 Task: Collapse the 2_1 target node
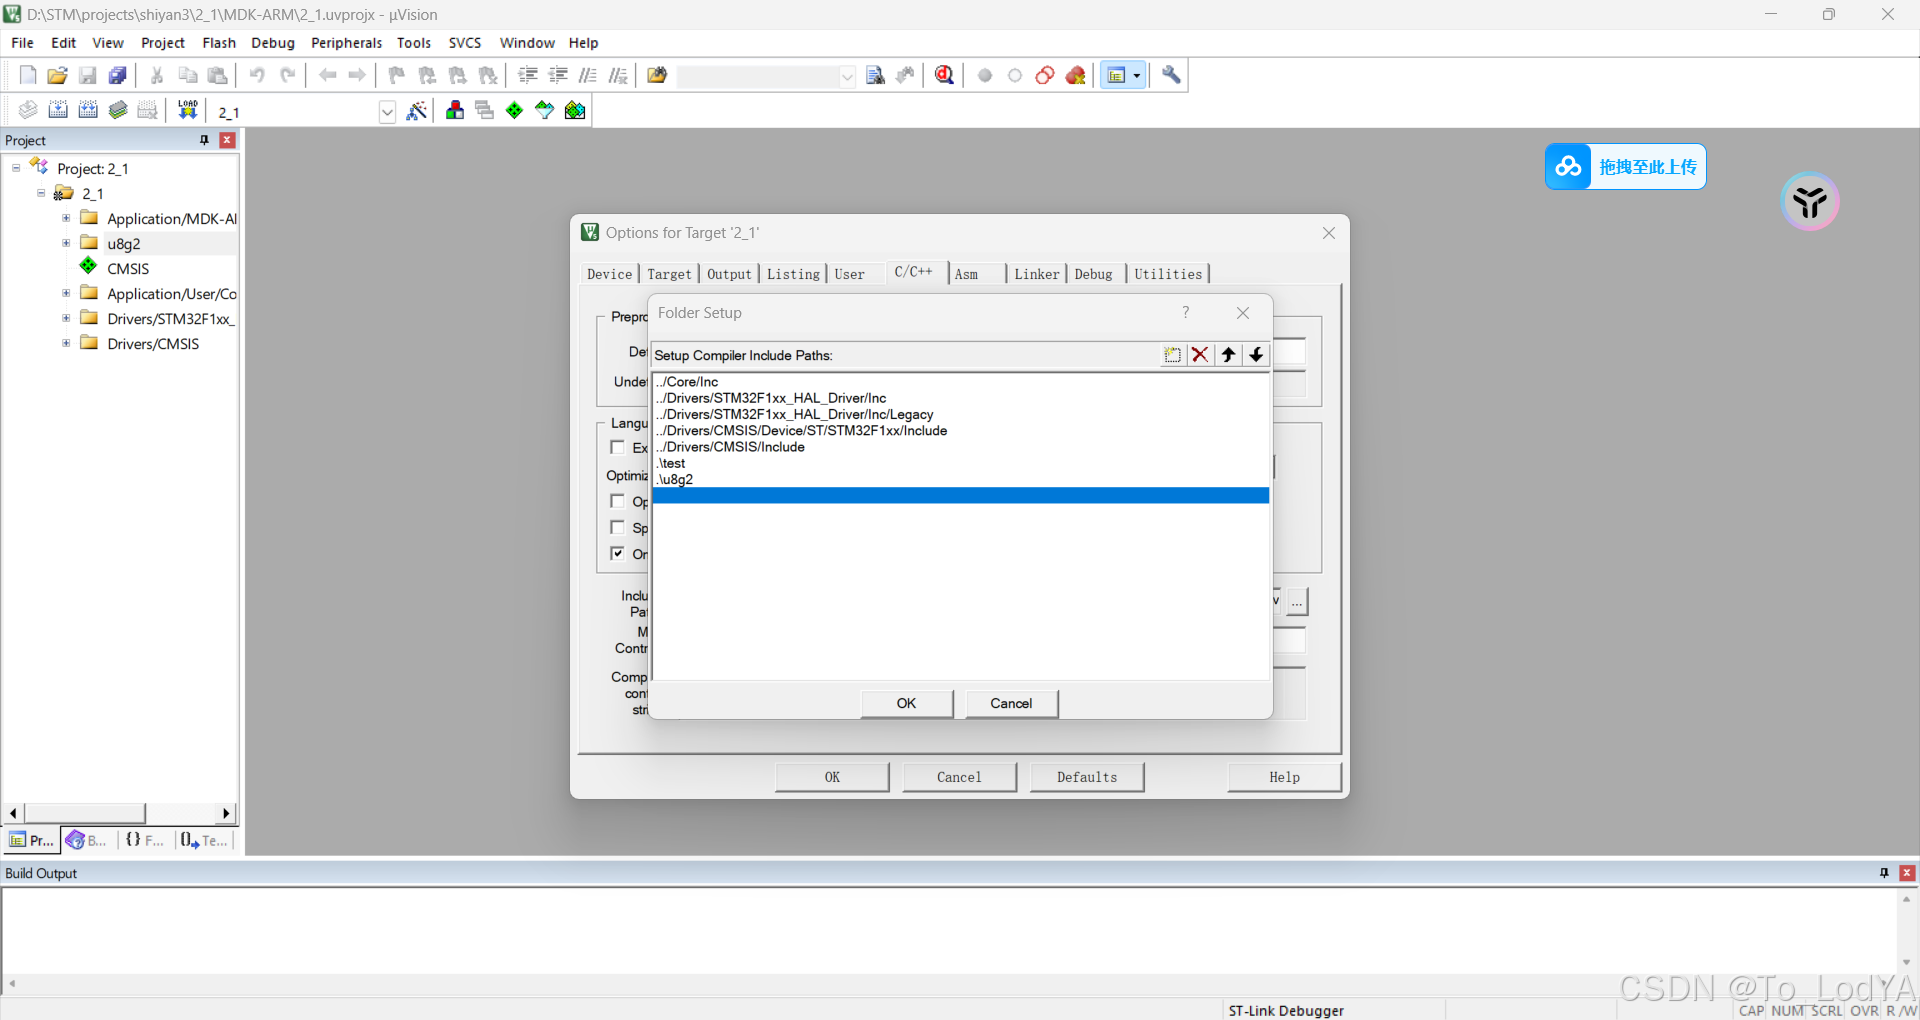pyautogui.click(x=41, y=193)
